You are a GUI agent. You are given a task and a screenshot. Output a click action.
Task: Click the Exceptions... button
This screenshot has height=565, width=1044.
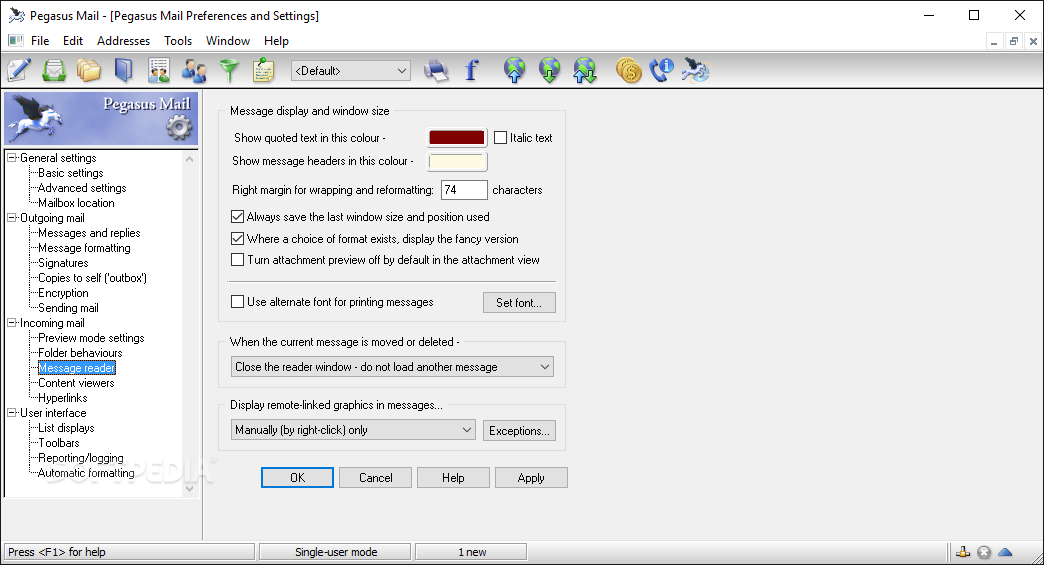519,431
